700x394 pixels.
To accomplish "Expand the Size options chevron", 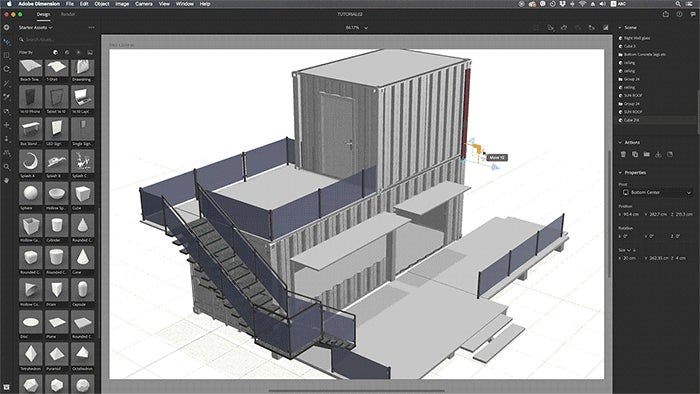I will [629, 250].
